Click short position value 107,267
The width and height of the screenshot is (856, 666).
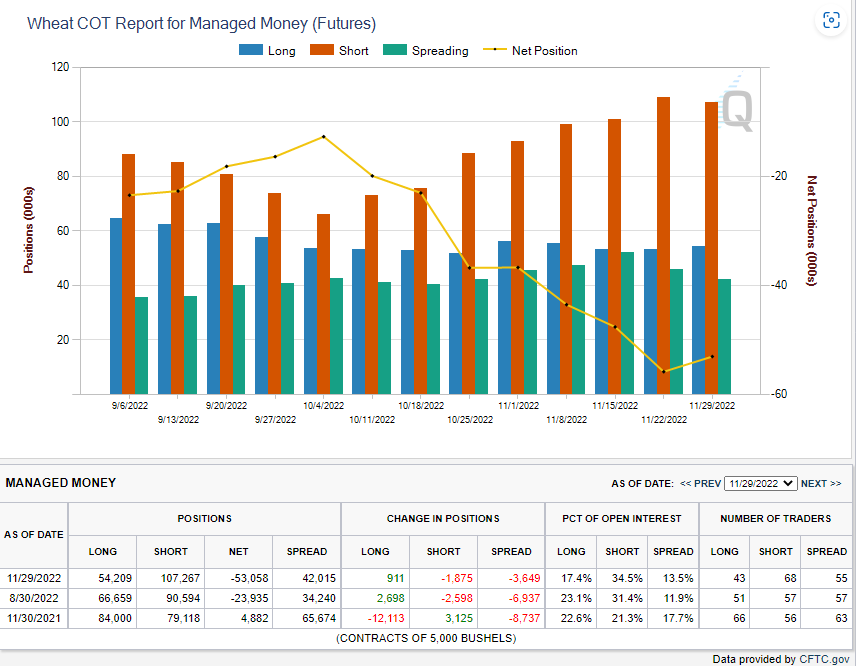click(x=180, y=578)
